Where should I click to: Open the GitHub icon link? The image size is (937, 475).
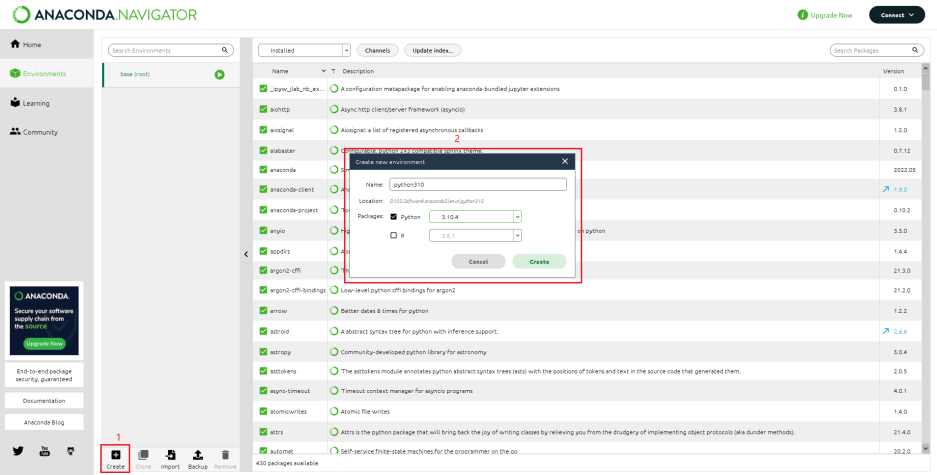(71, 451)
